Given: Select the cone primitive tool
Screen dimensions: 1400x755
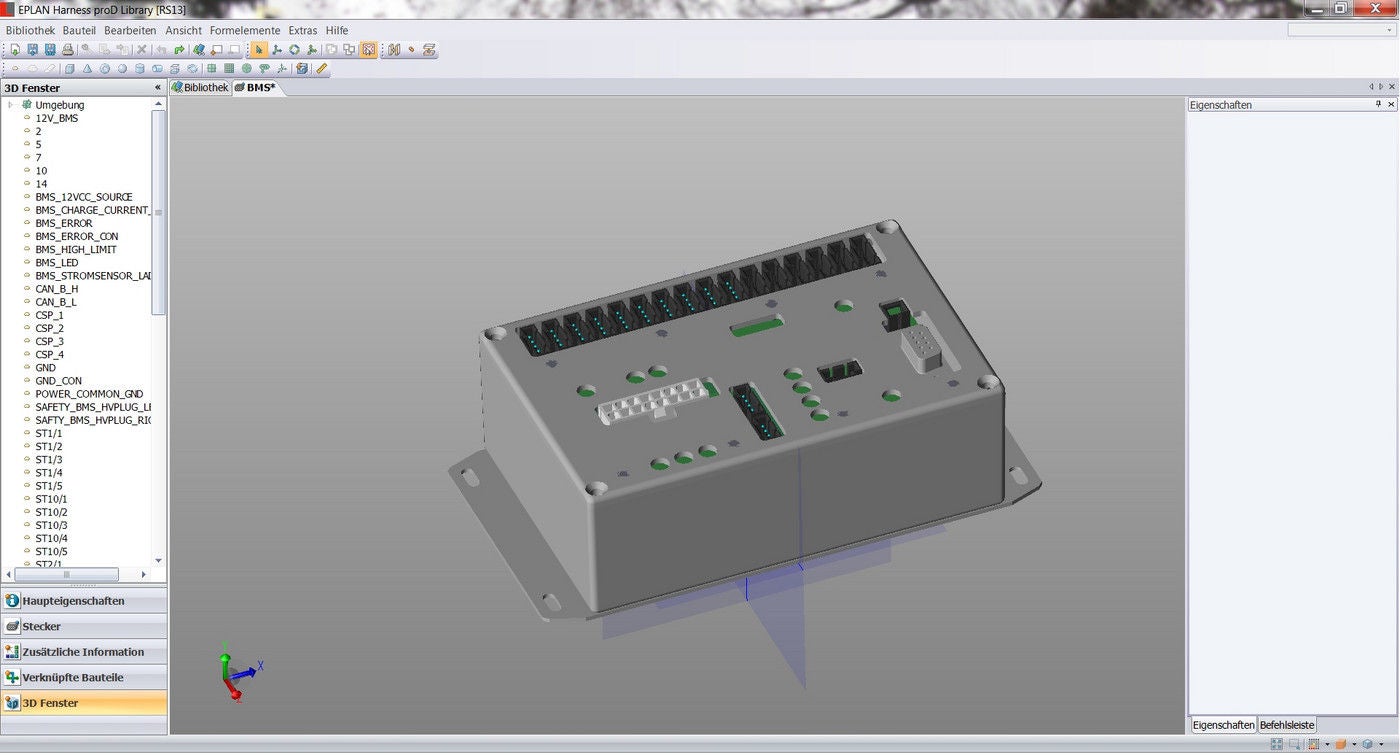Looking at the screenshot, I should click(x=87, y=68).
